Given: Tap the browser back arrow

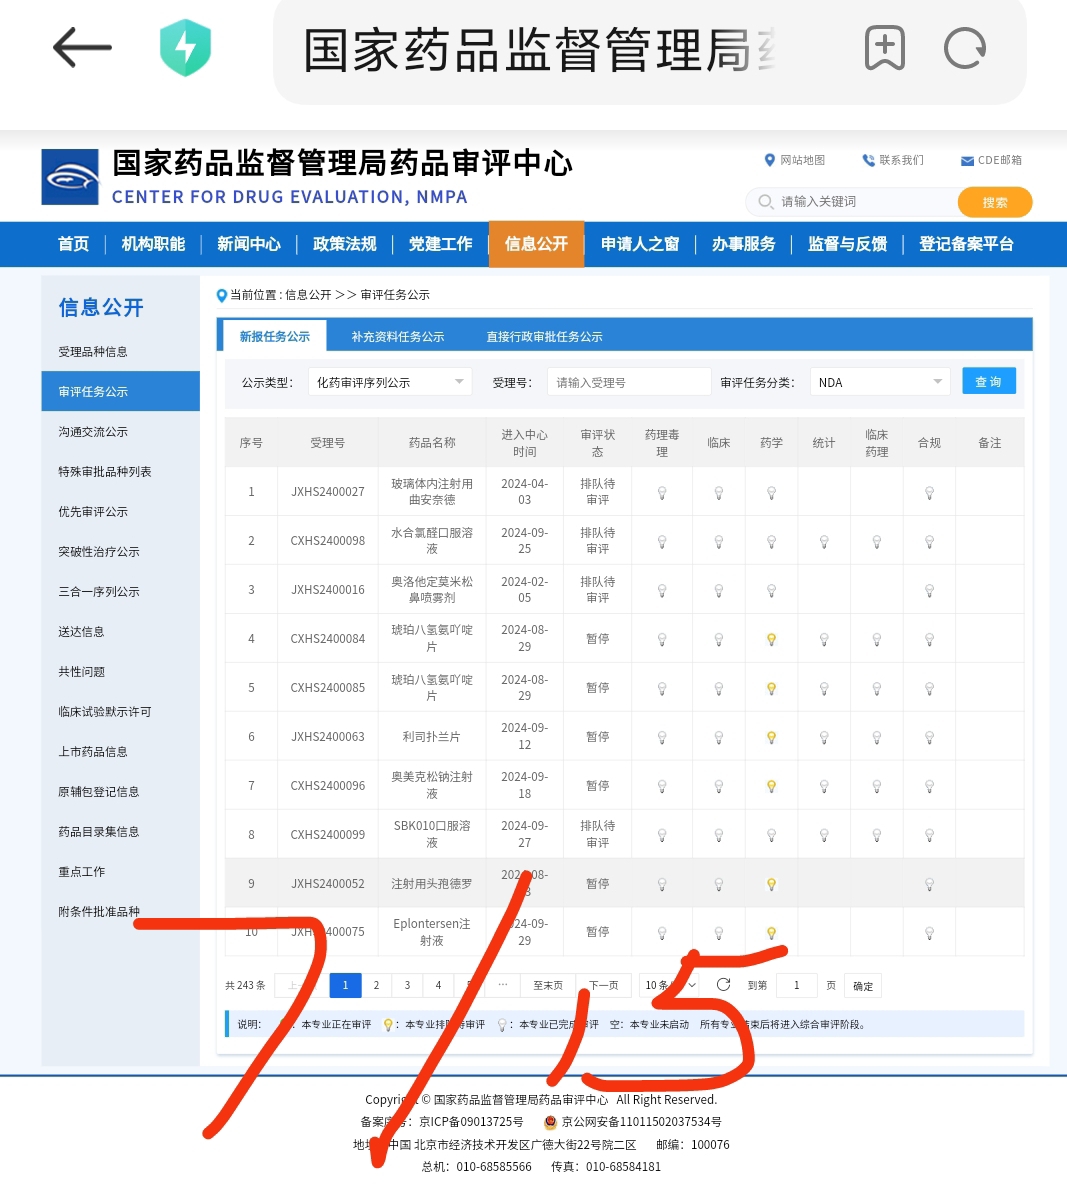Looking at the screenshot, I should tap(82, 48).
